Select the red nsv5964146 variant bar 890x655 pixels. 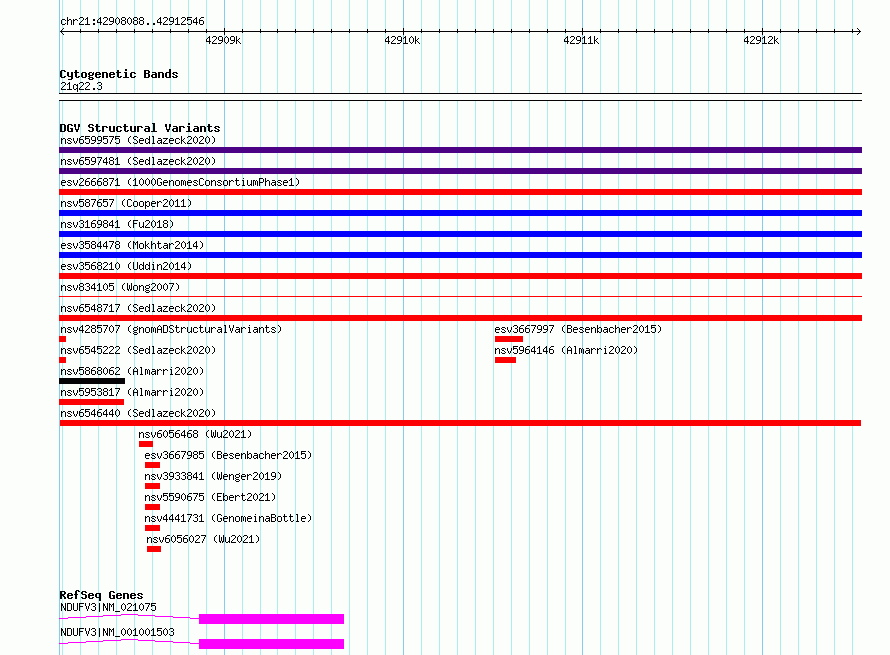pos(505,360)
